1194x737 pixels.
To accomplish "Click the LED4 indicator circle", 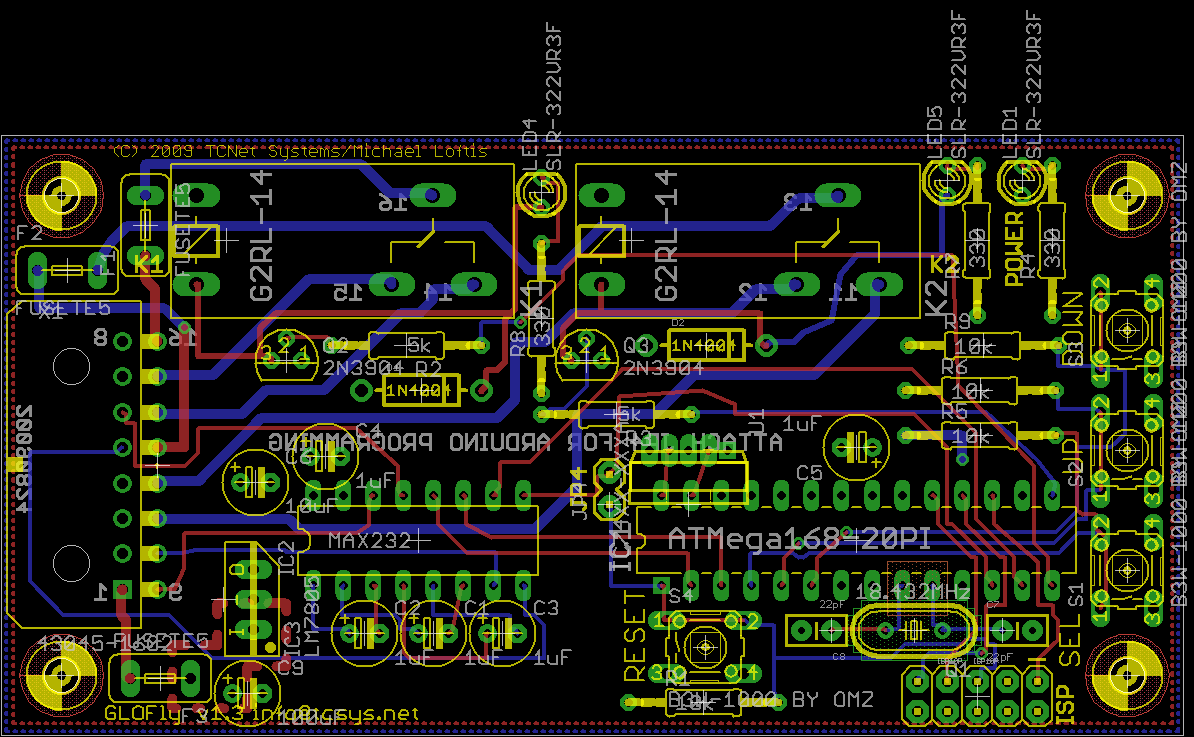I will tap(541, 193).
